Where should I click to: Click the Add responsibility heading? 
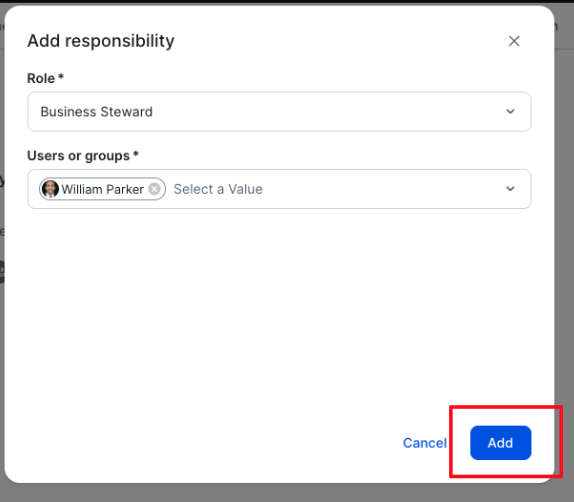(101, 41)
